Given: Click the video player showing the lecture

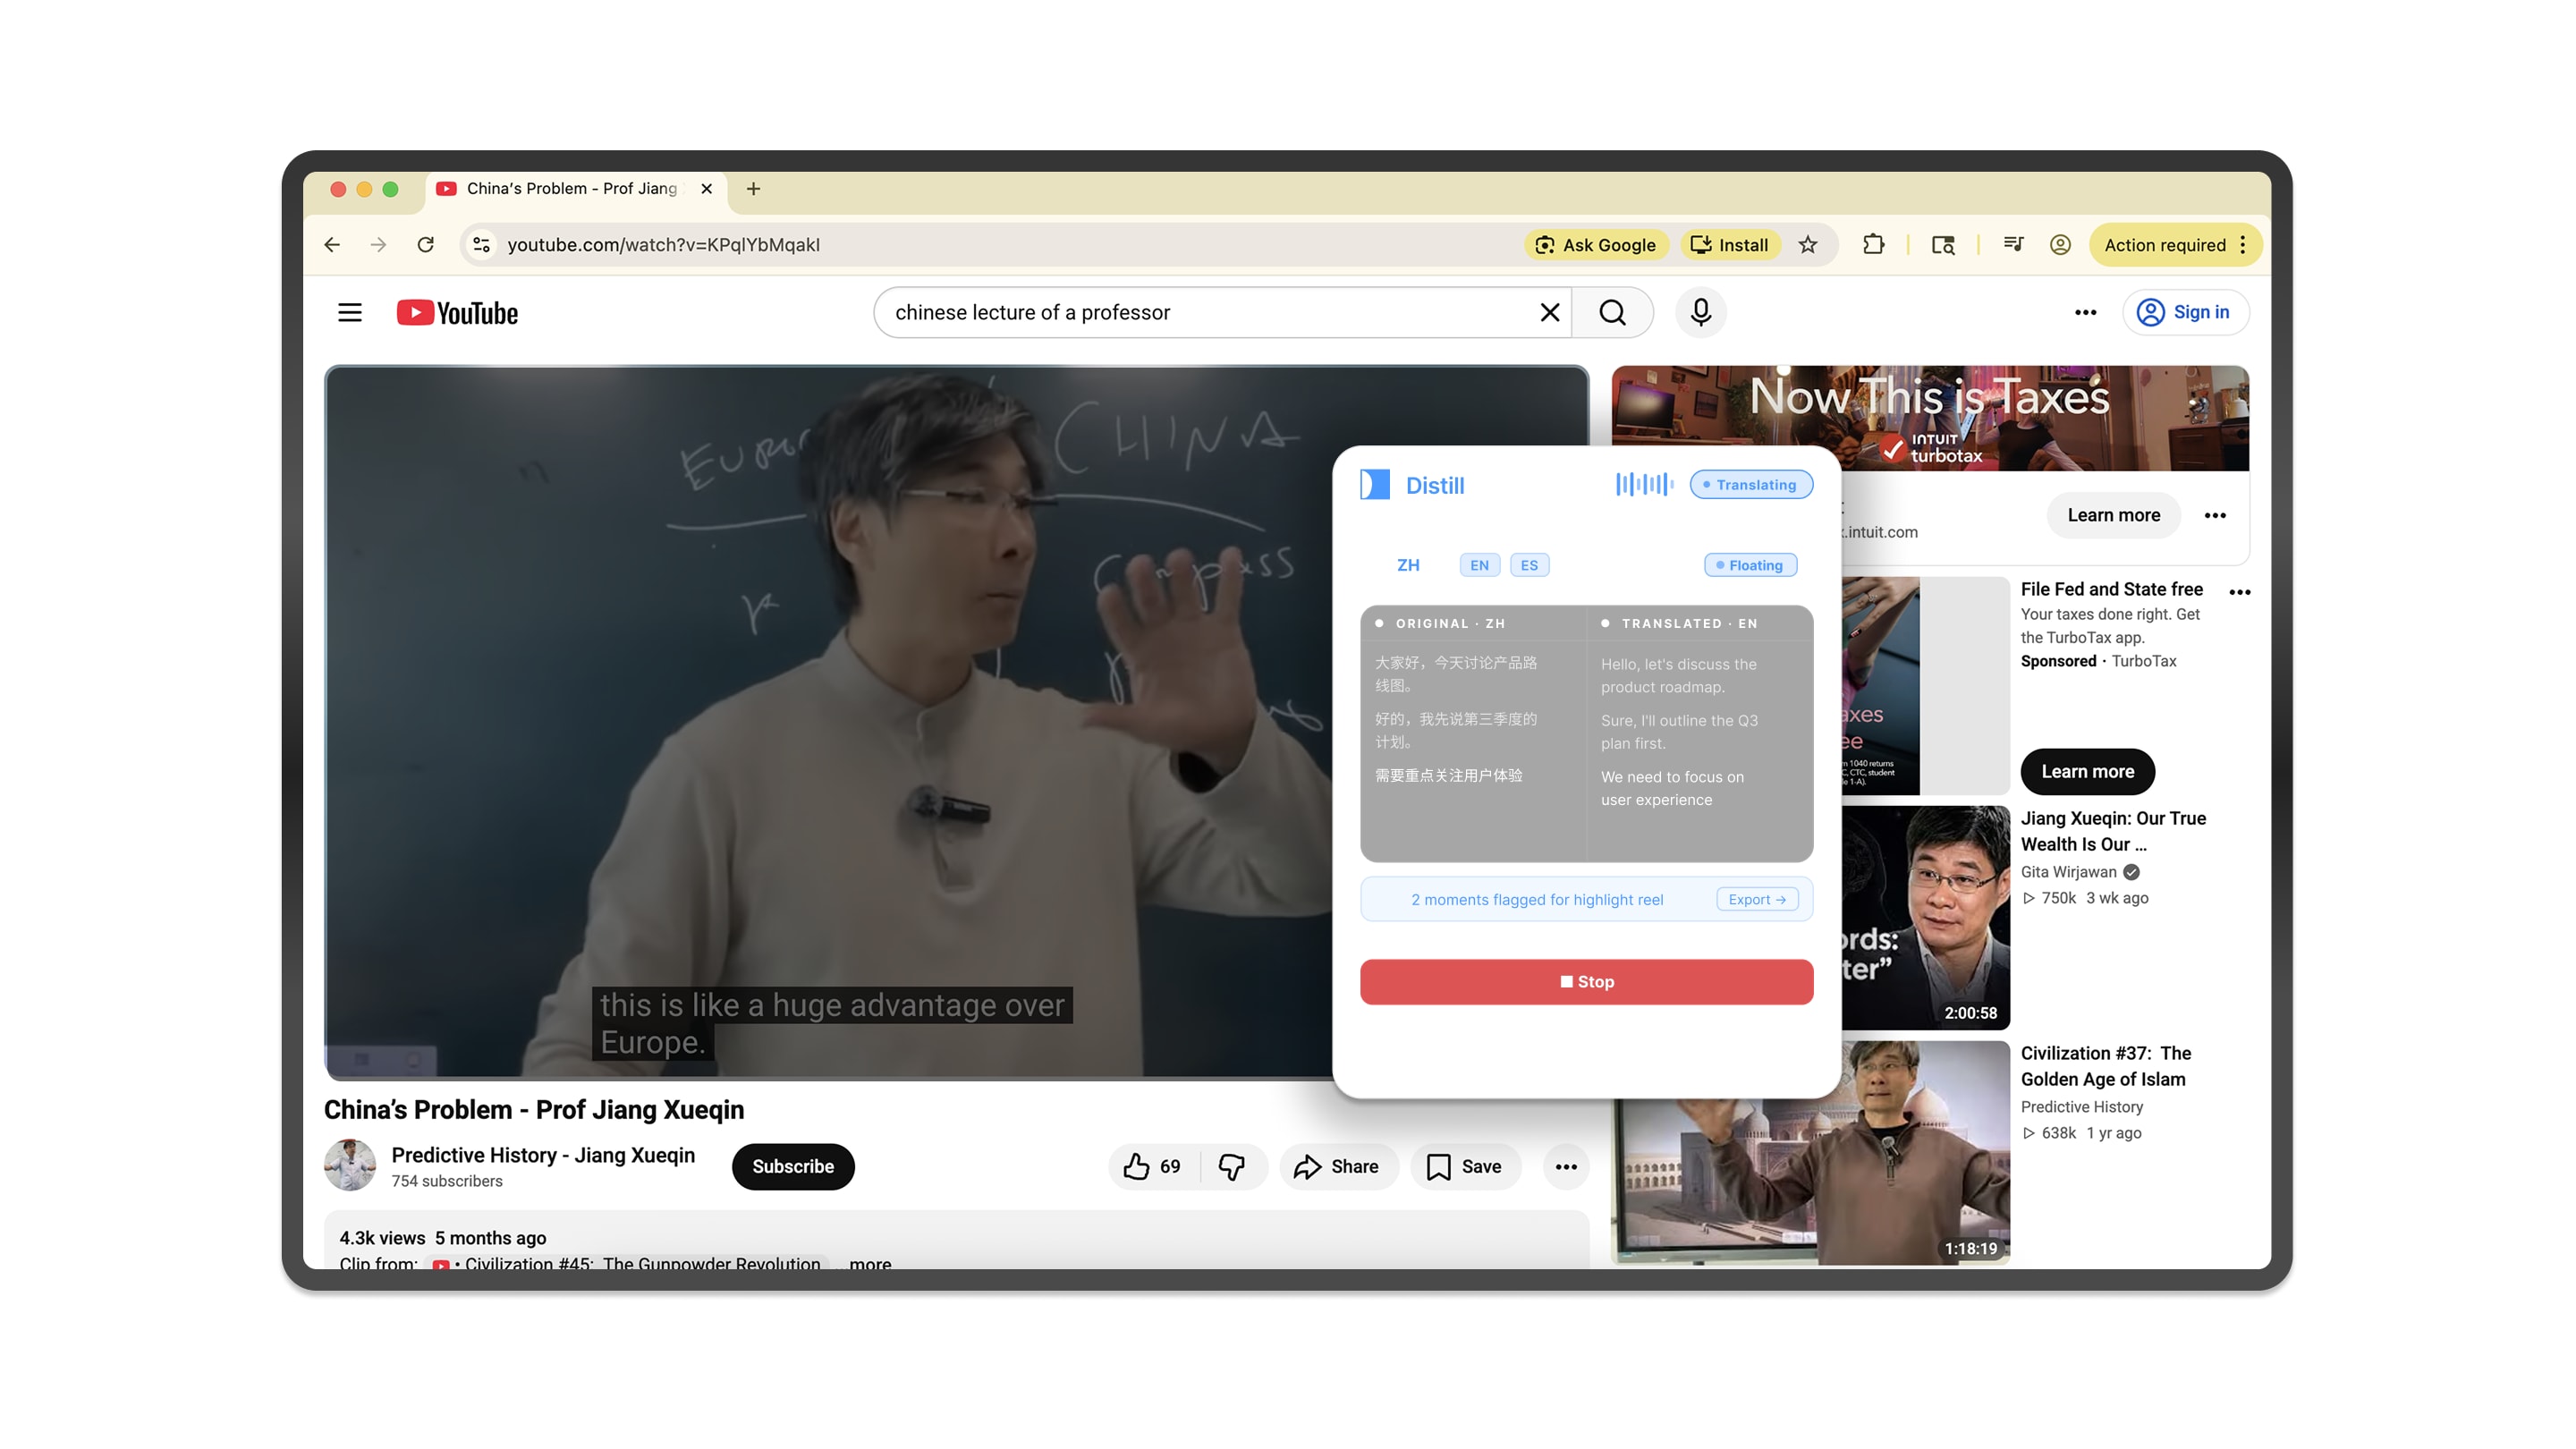Looking at the screenshot, I should pyautogui.click(x=828, y=722).
